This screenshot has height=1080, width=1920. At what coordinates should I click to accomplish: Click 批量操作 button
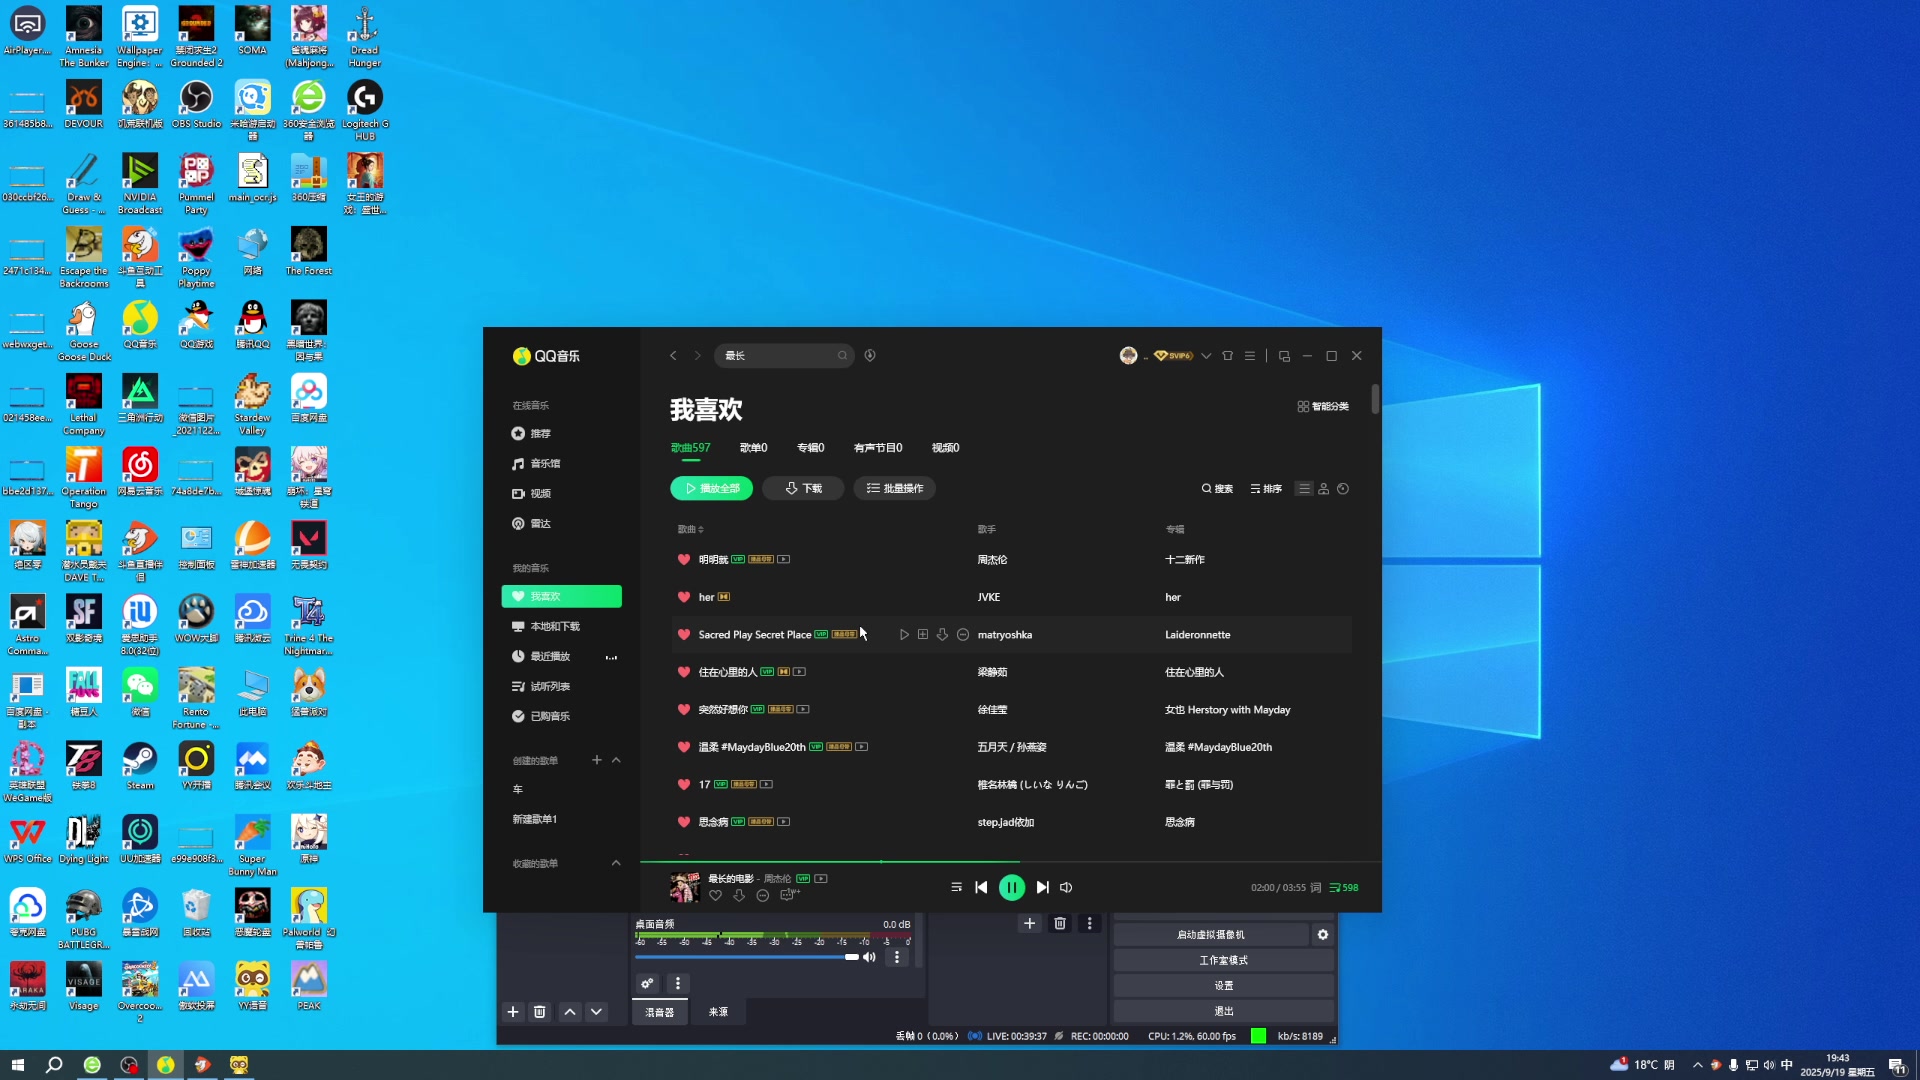(894, 488)
